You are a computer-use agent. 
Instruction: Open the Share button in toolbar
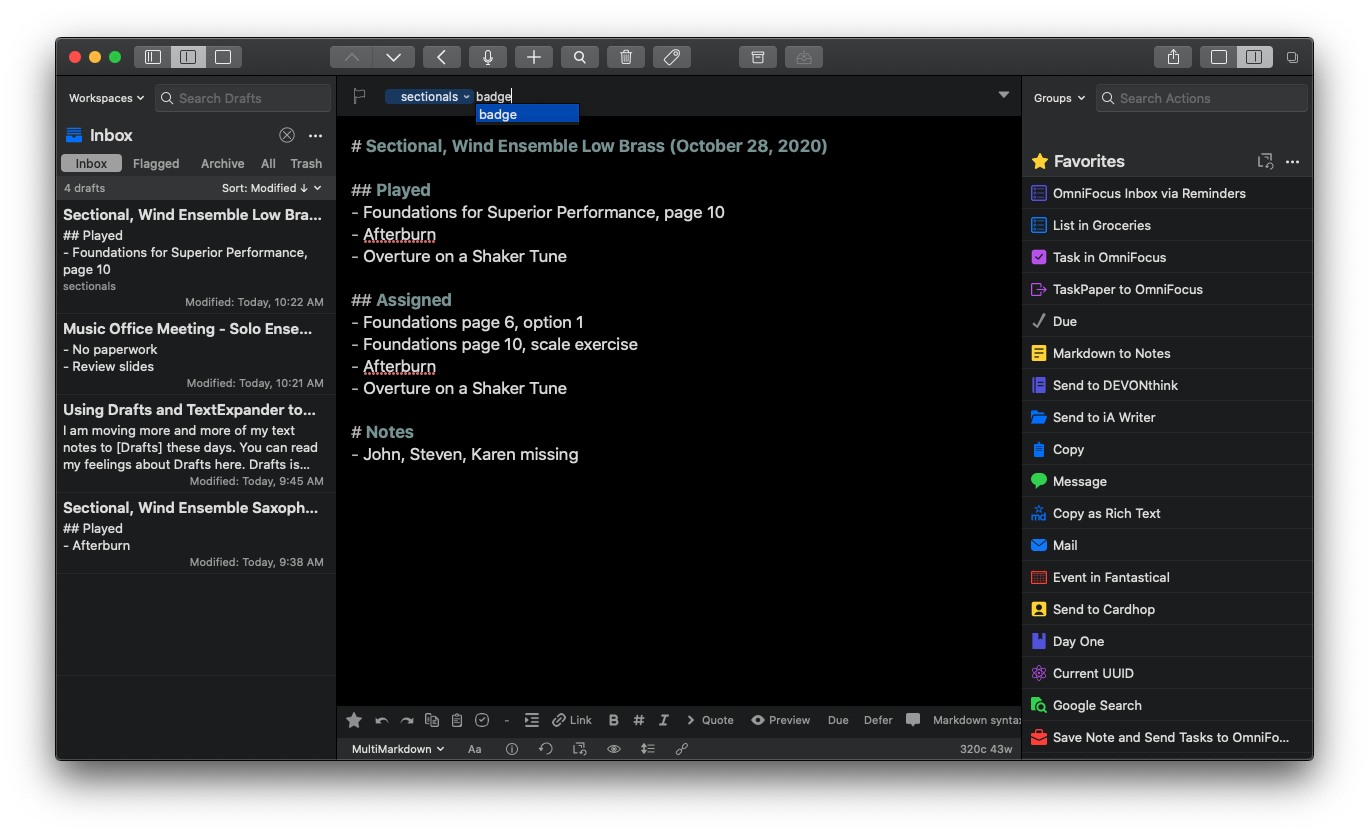tap(1174, 57)
